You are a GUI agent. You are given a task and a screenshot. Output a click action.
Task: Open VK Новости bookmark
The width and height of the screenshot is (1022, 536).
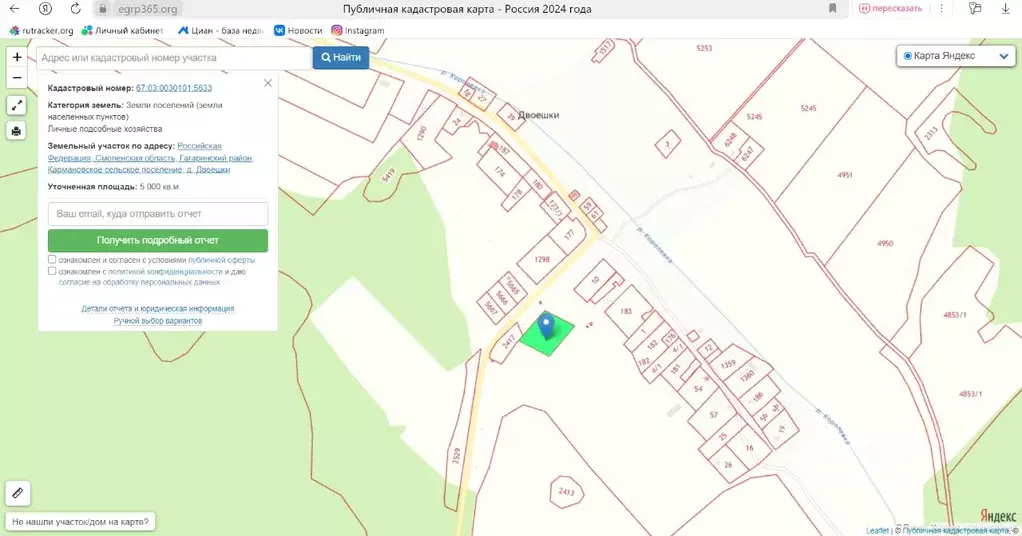coord(298,31)
